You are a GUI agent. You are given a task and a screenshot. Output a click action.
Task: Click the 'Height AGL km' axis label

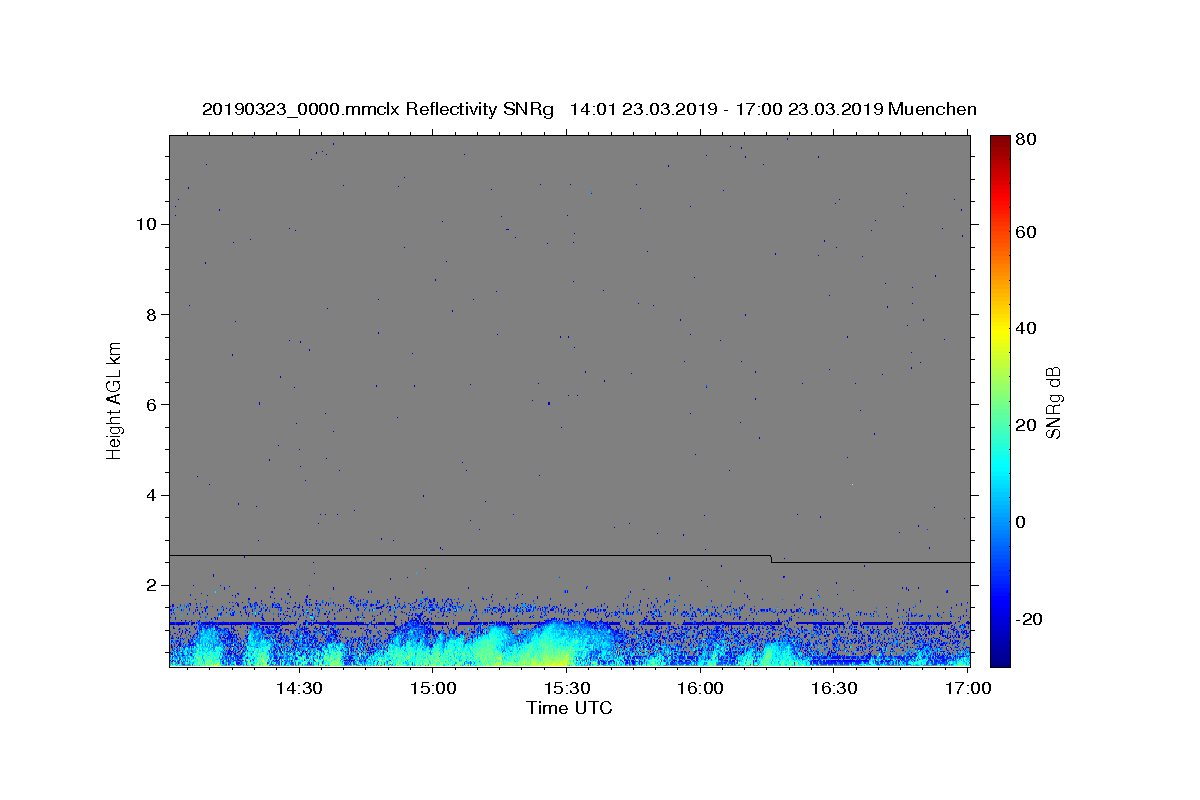click(x=114, y=401)
